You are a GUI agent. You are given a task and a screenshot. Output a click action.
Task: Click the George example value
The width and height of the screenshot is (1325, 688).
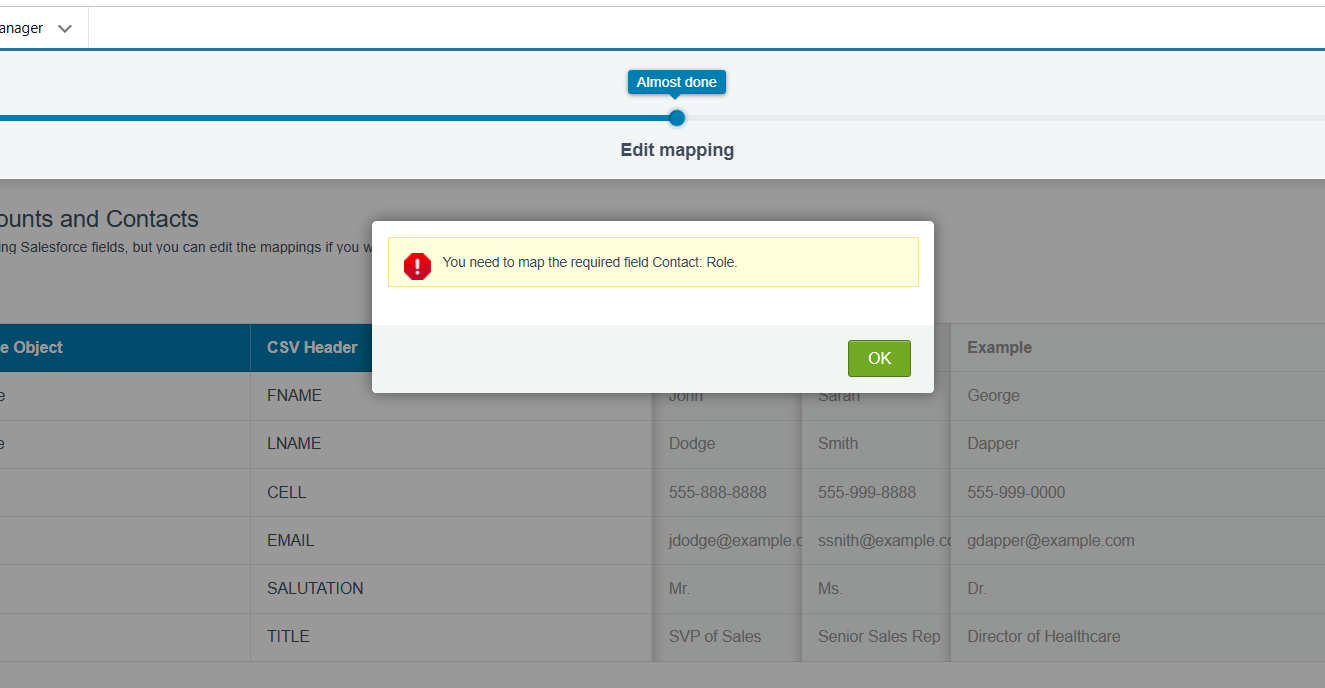tap(993, 395)
